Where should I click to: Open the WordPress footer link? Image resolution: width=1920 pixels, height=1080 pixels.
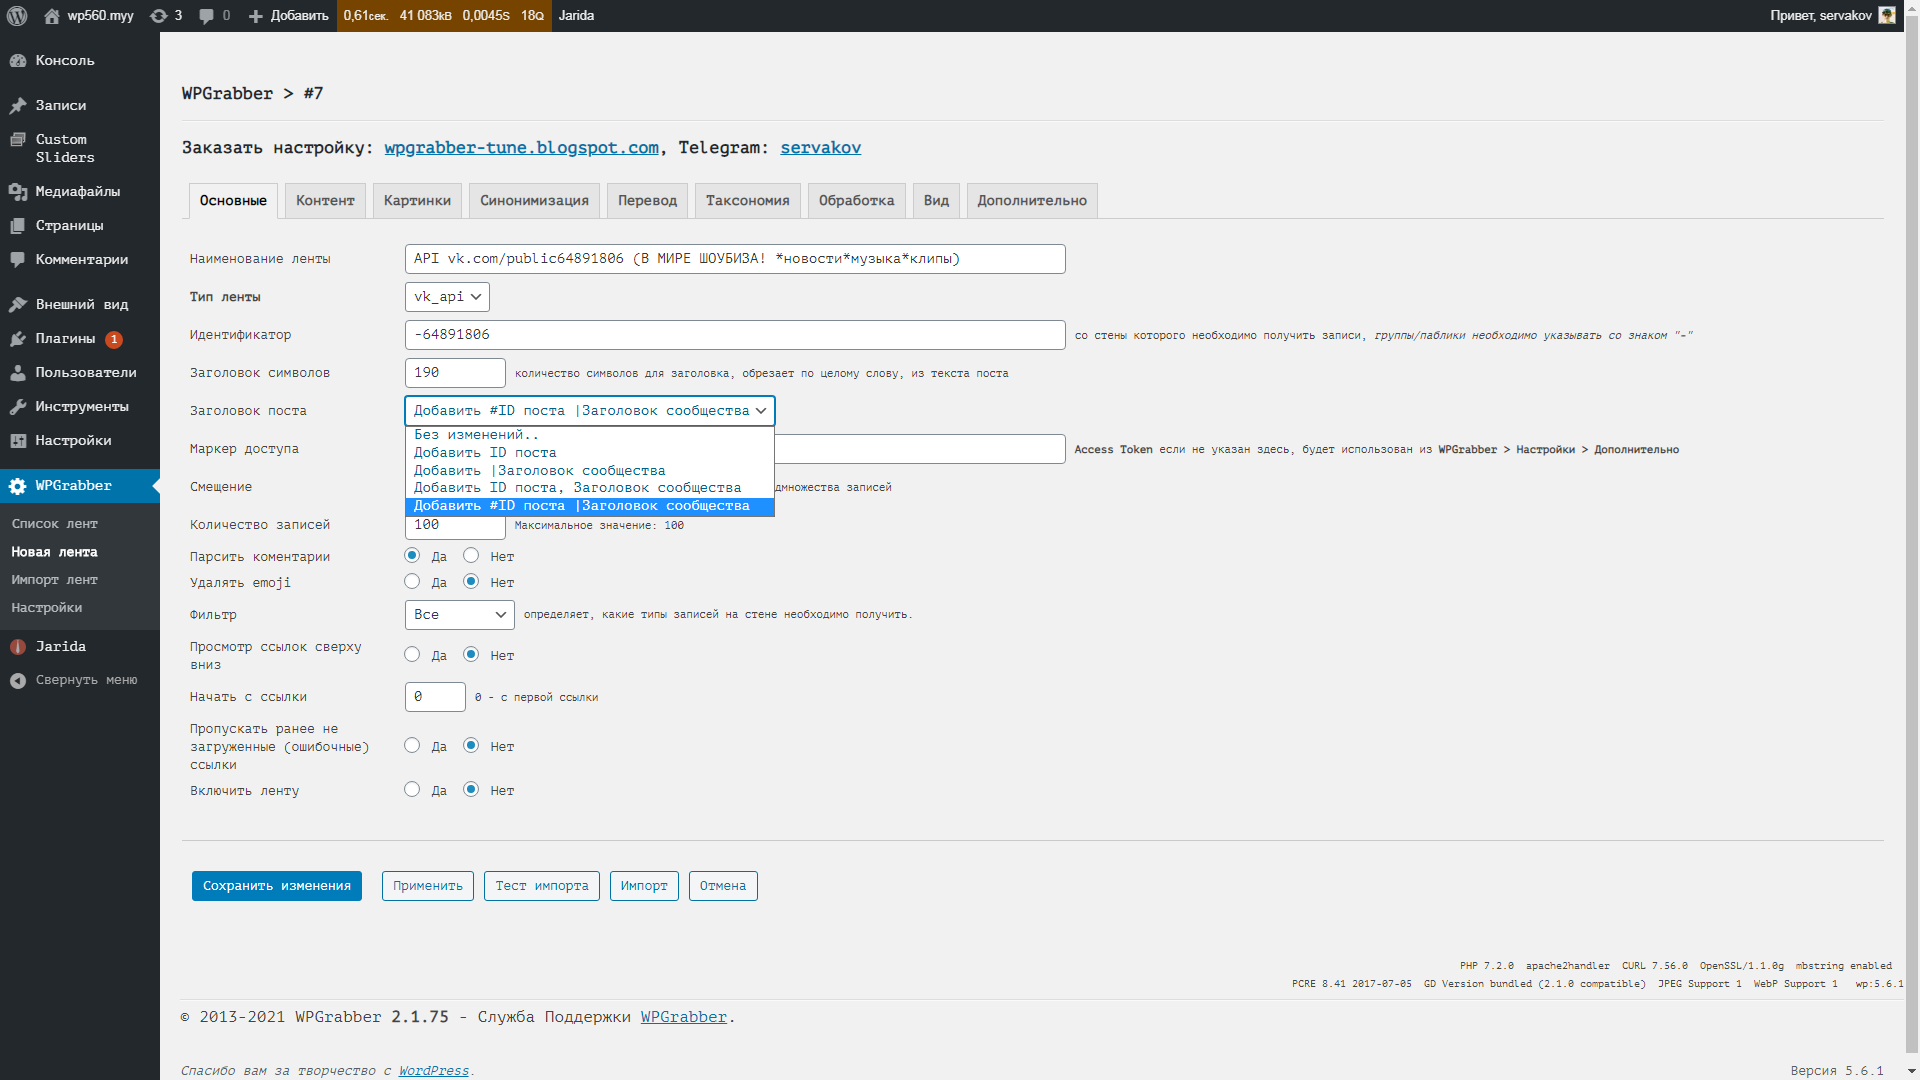tap(434, 1071)
